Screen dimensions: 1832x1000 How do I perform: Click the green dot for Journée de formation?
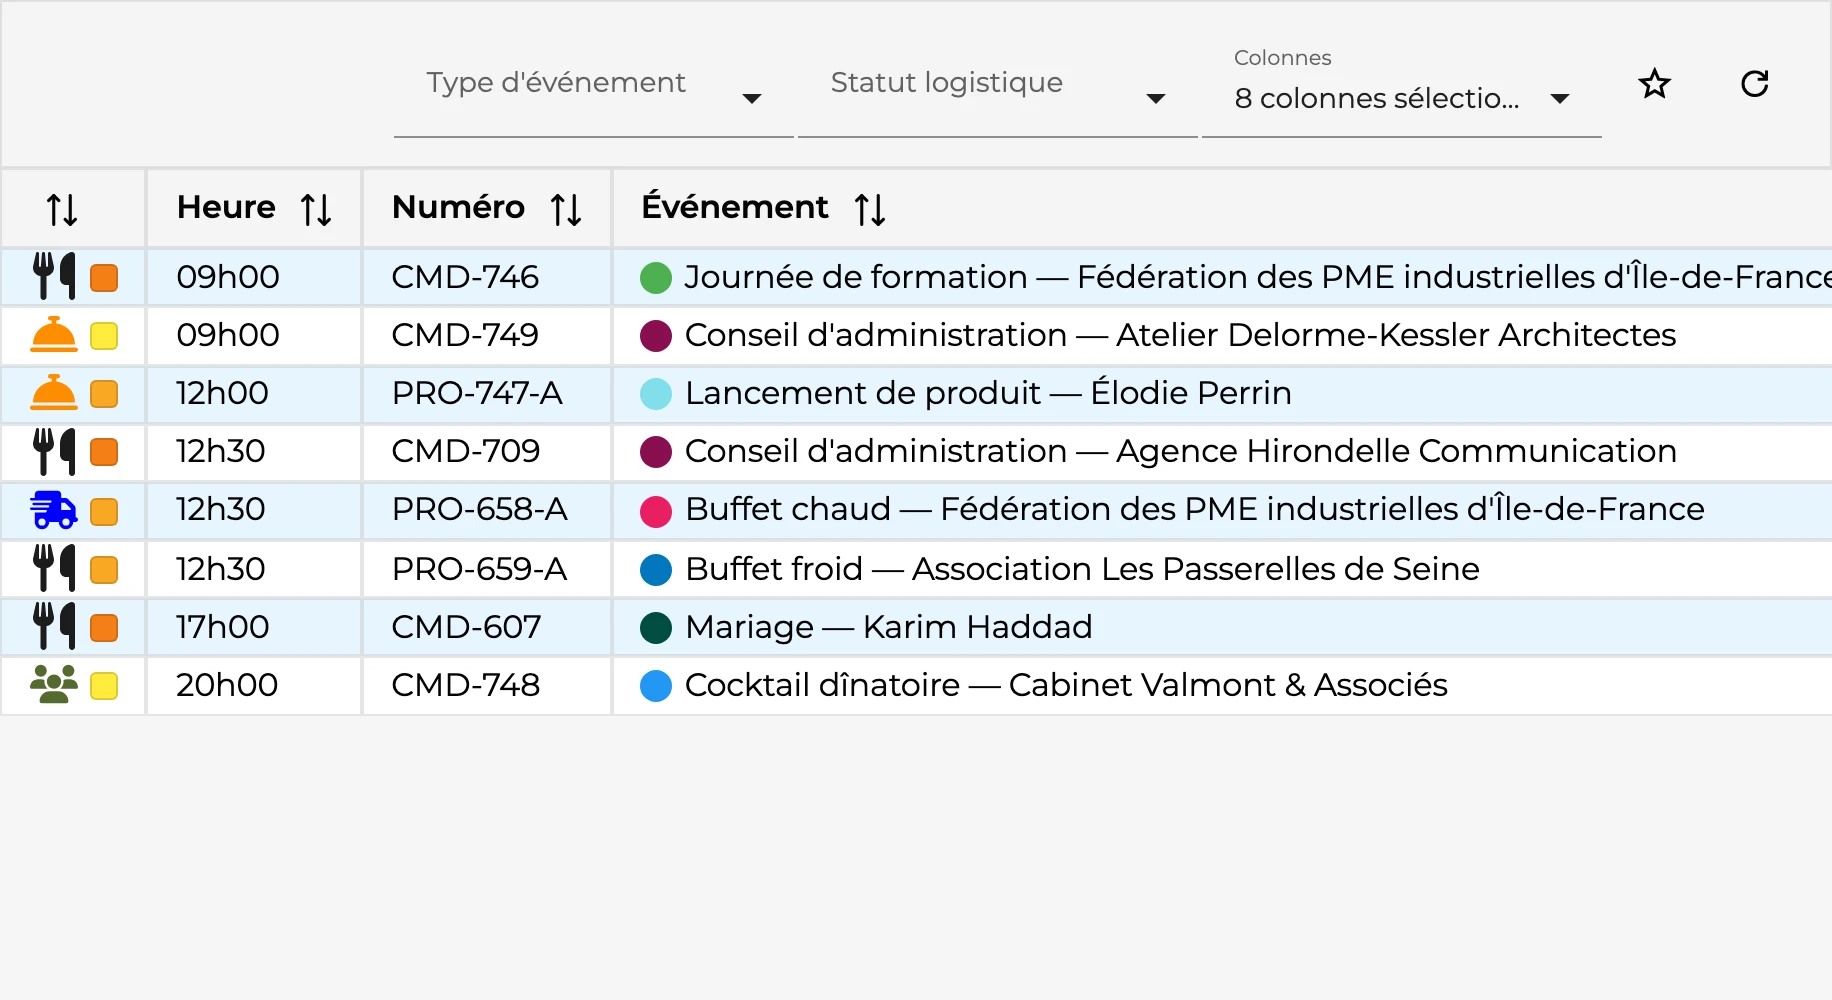point(656,277)
